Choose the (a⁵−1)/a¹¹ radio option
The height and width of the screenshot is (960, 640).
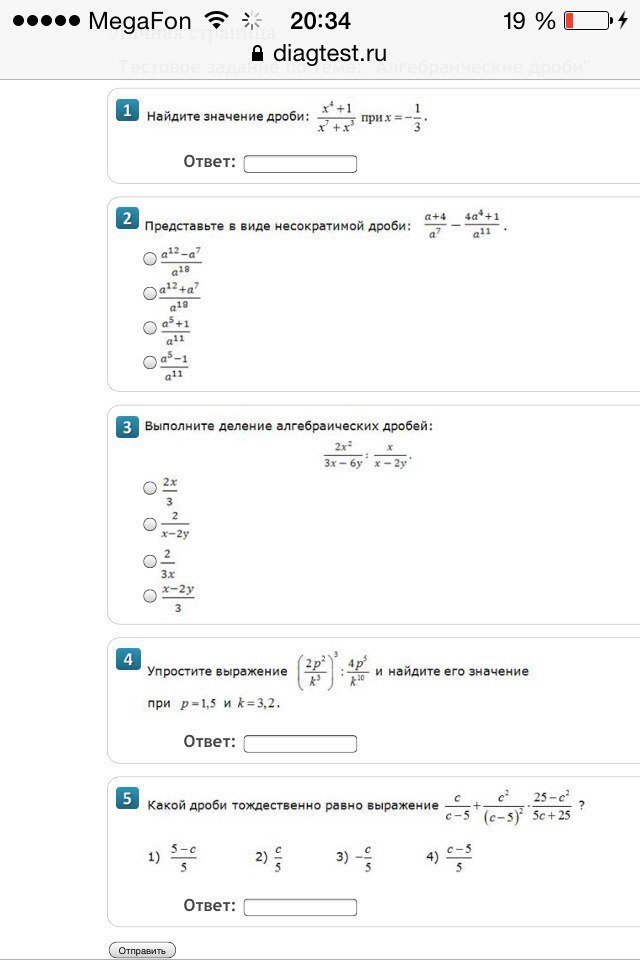click(x=150, y=361)
